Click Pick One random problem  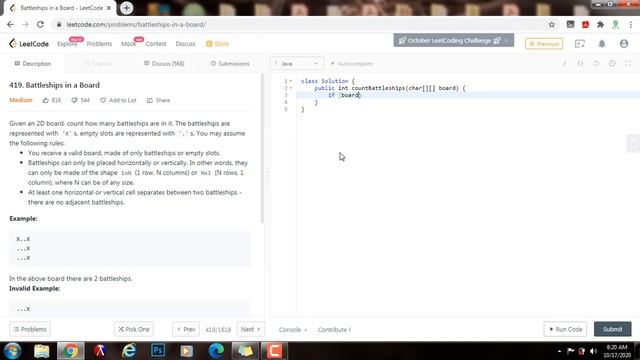click(x=134, y=329)
